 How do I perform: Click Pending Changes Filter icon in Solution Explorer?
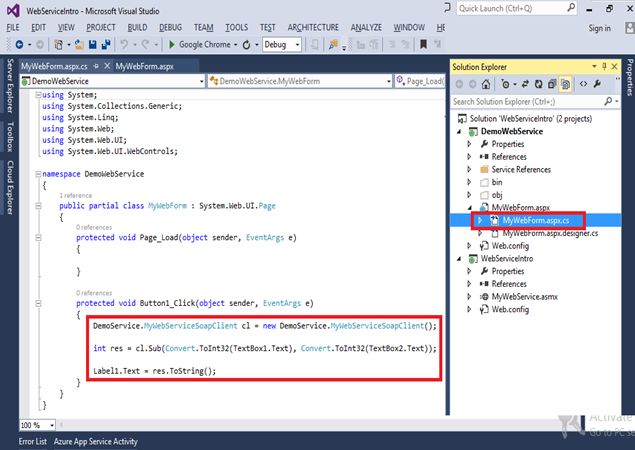click(505, 84)
